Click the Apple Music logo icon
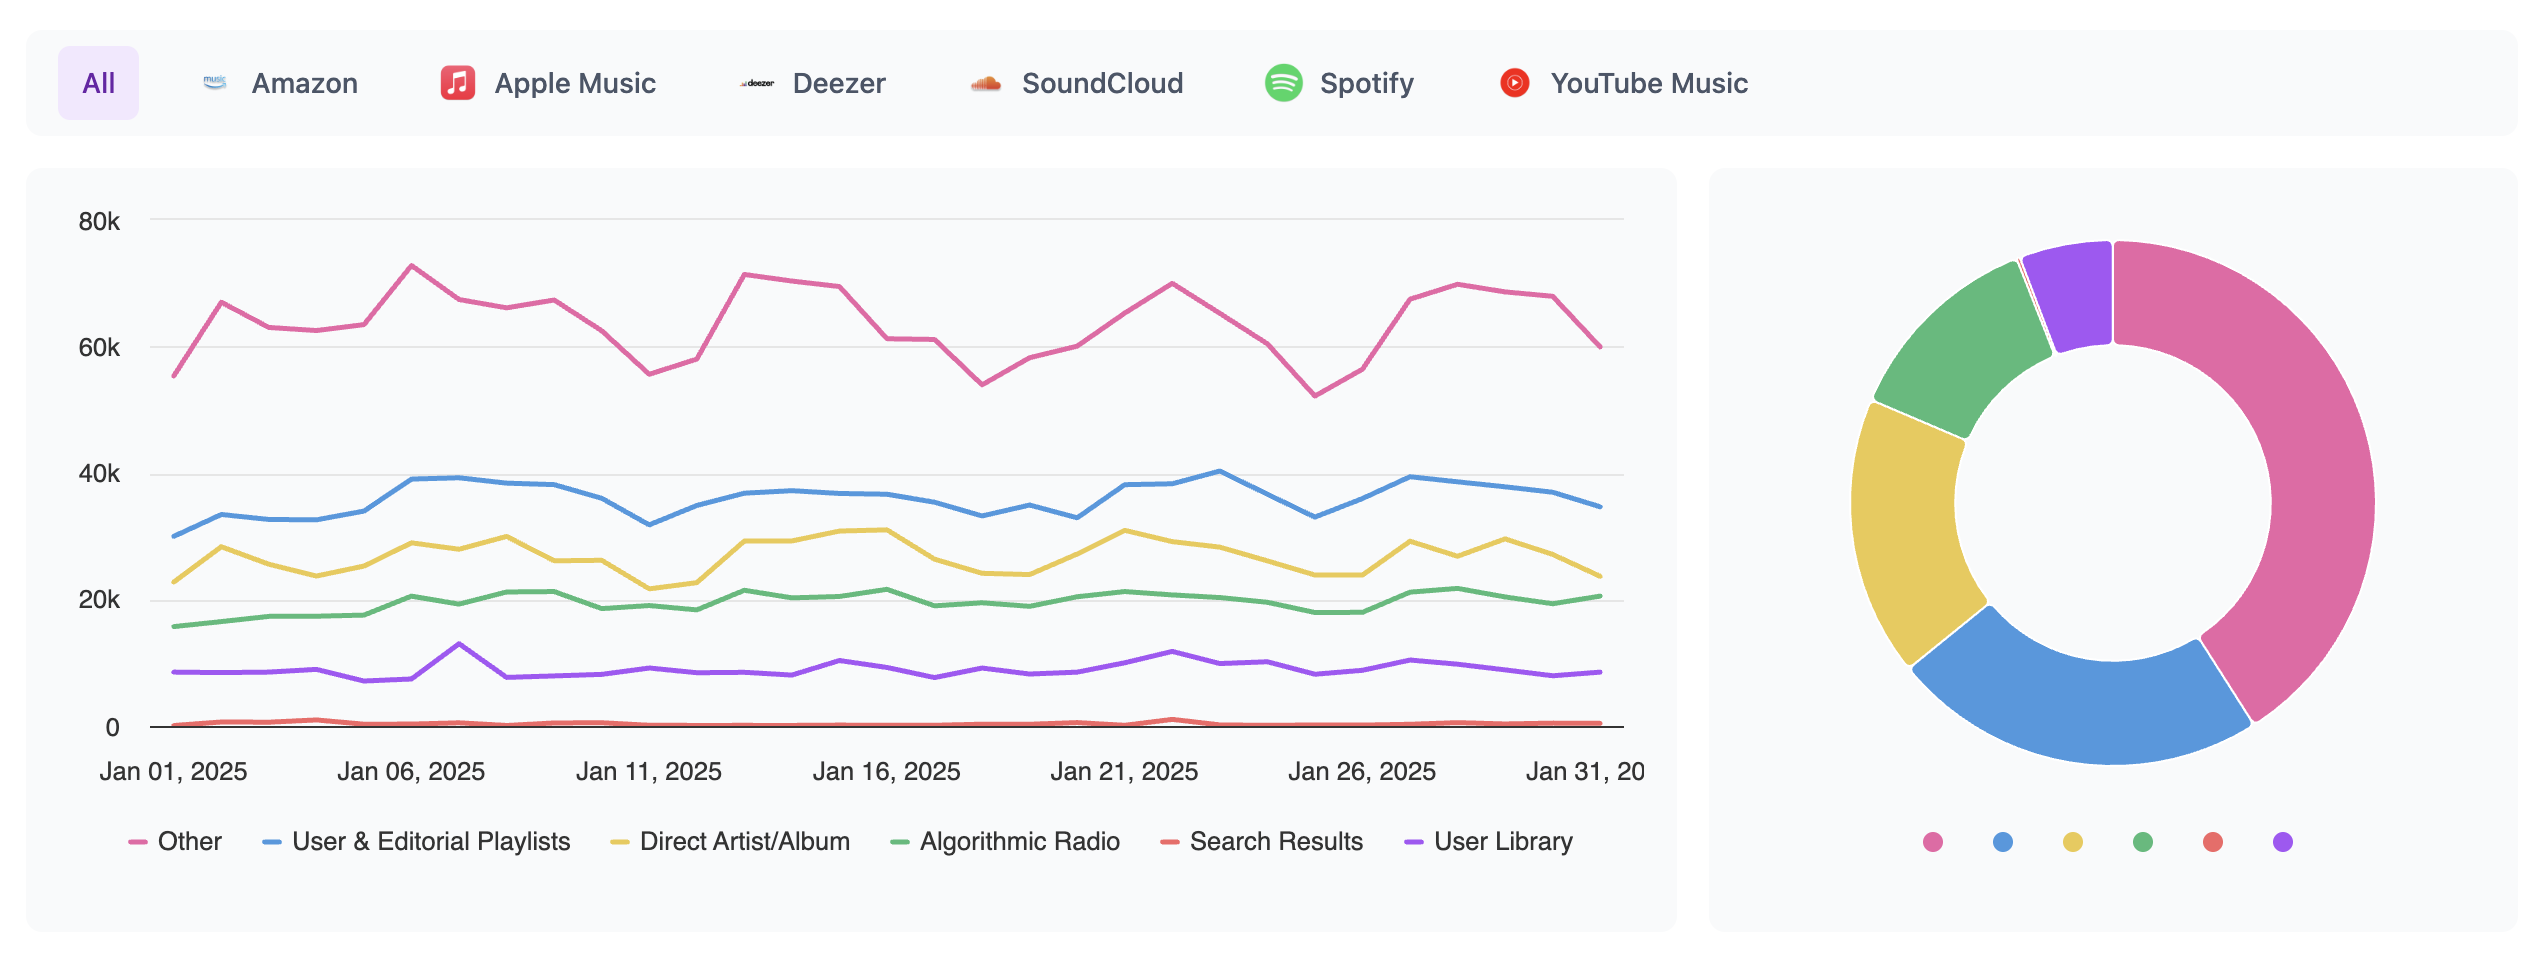The width and height of the screenshot is (2542, 954). tap(458, 83)
